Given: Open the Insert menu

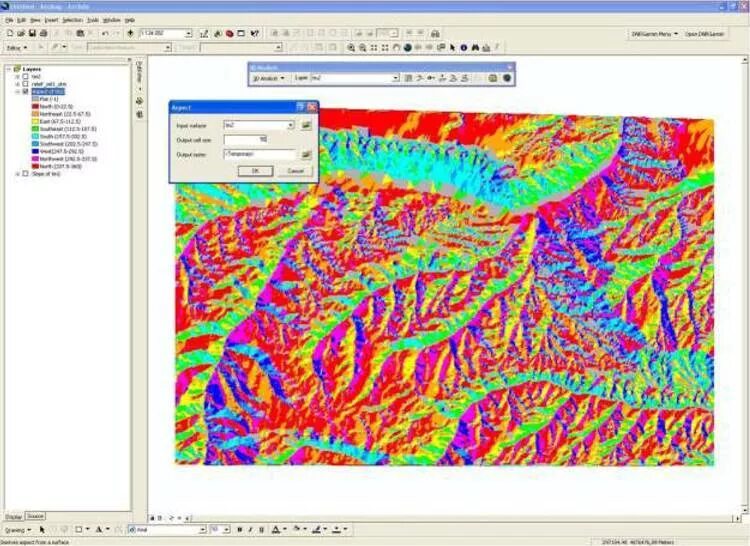Looking at the screenshot, I should pos(51,20).
